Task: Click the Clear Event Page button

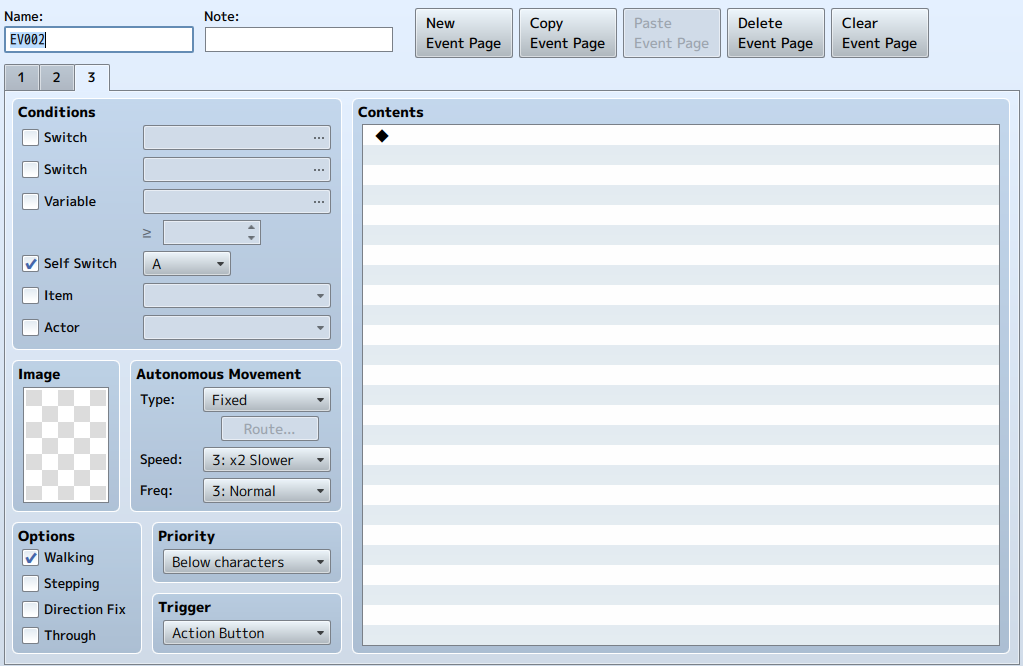Action: point(879,33)
